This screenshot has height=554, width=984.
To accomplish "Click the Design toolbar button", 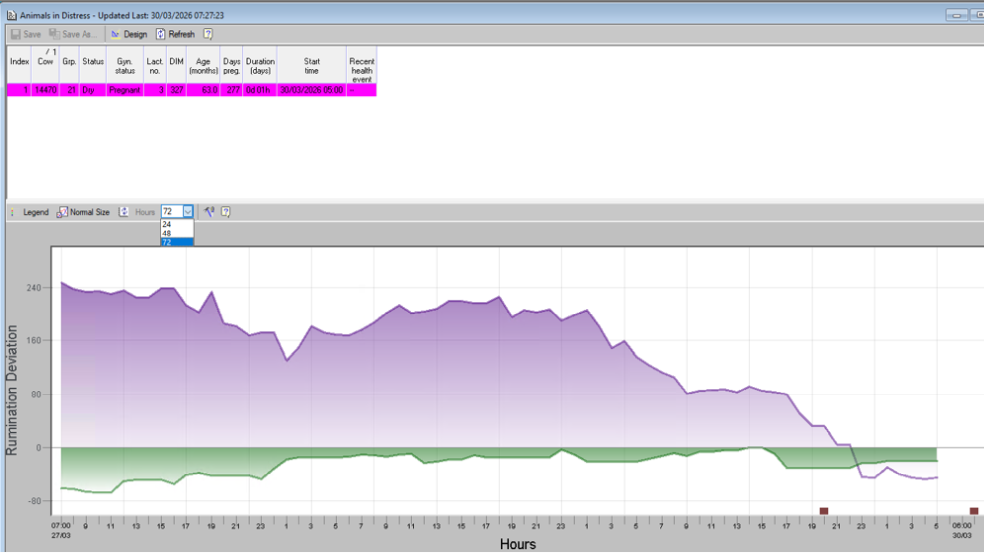I will [129, 34].
